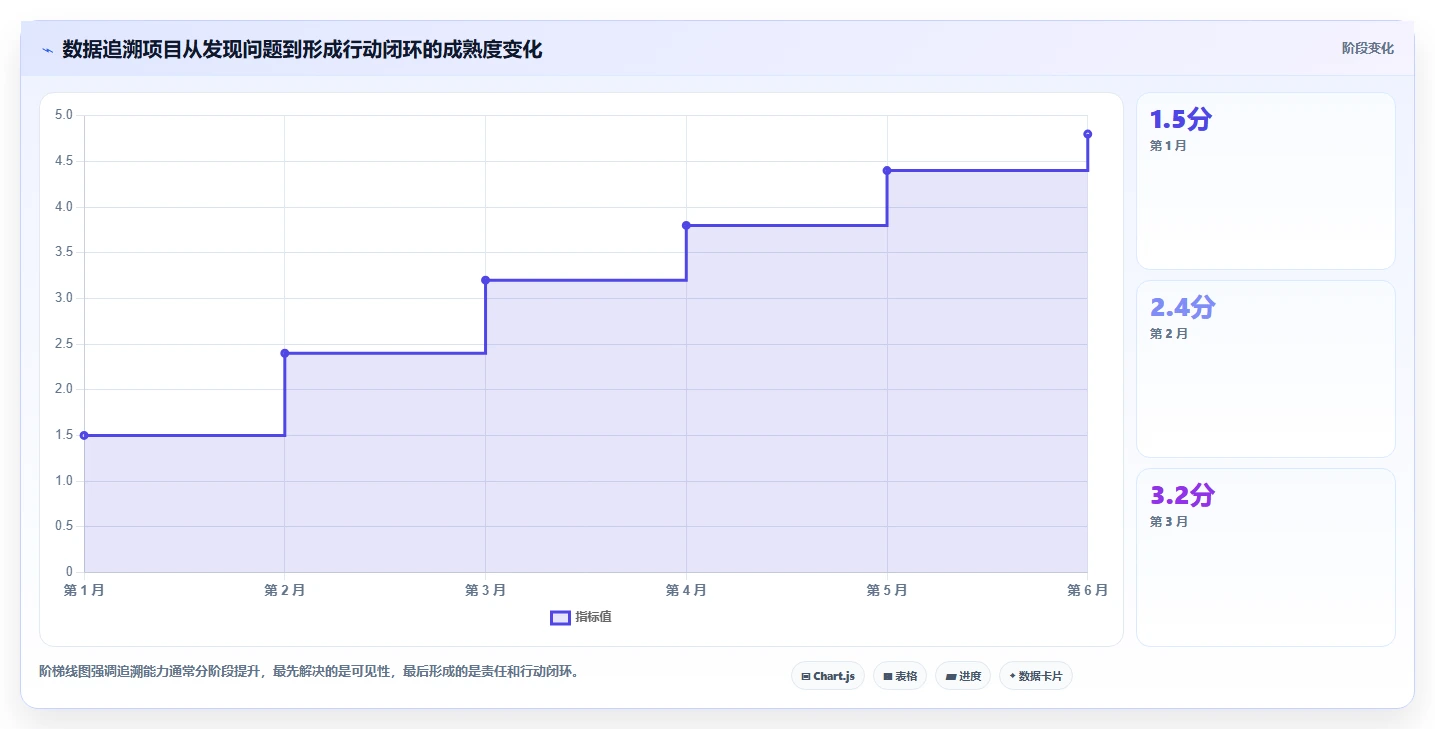Click the data point at 第 6 月 (4.8)
The image size is (1435, 729).
coord(1087,134)
